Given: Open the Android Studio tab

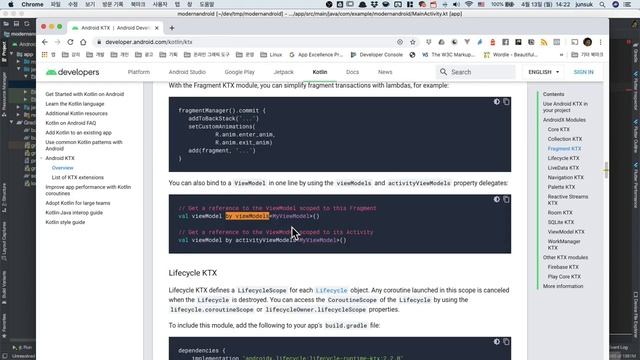Looking at the screenshot, I should [x=187, y=72].
